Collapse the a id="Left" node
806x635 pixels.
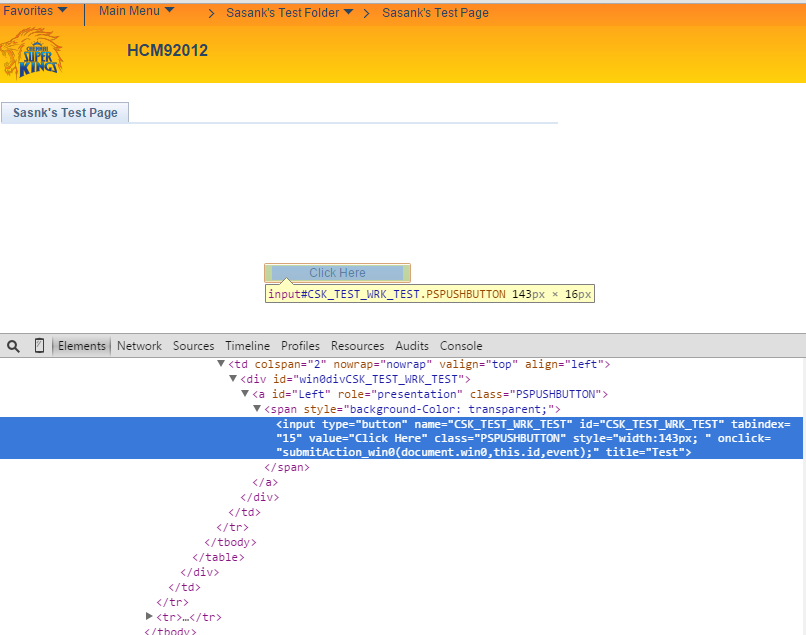click(x=245, y=393)
